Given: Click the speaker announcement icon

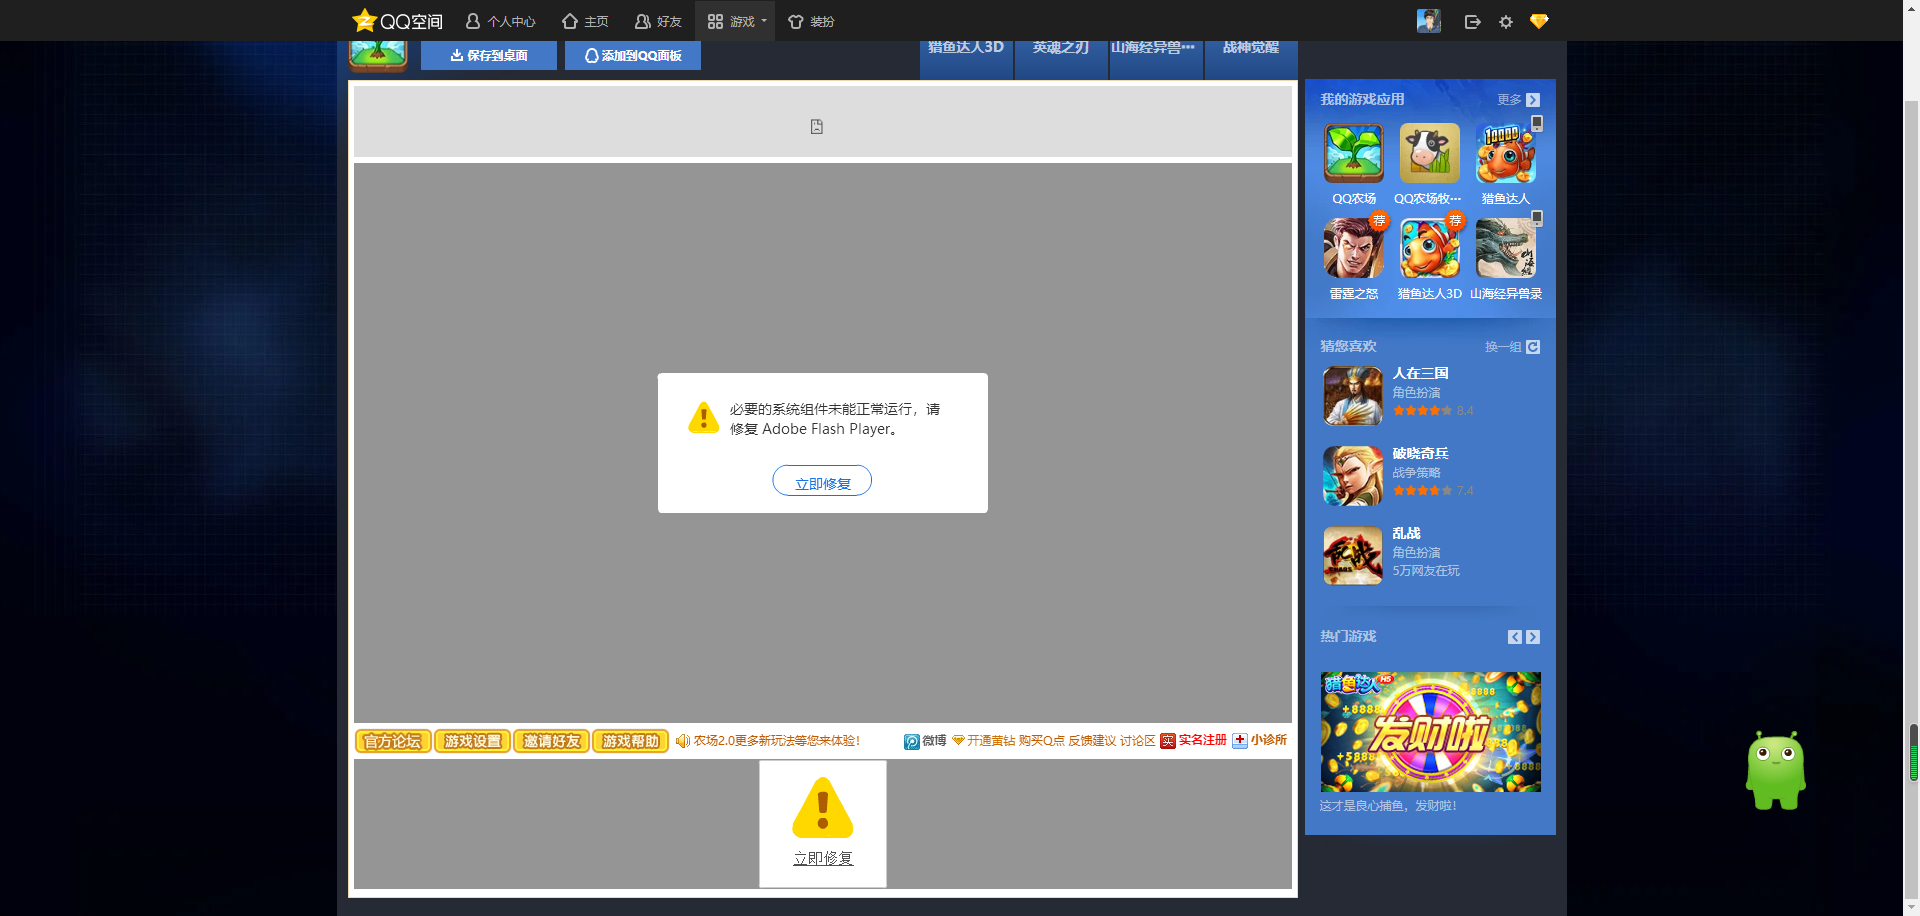Looking at the screenshot, I should pos(682,741).
